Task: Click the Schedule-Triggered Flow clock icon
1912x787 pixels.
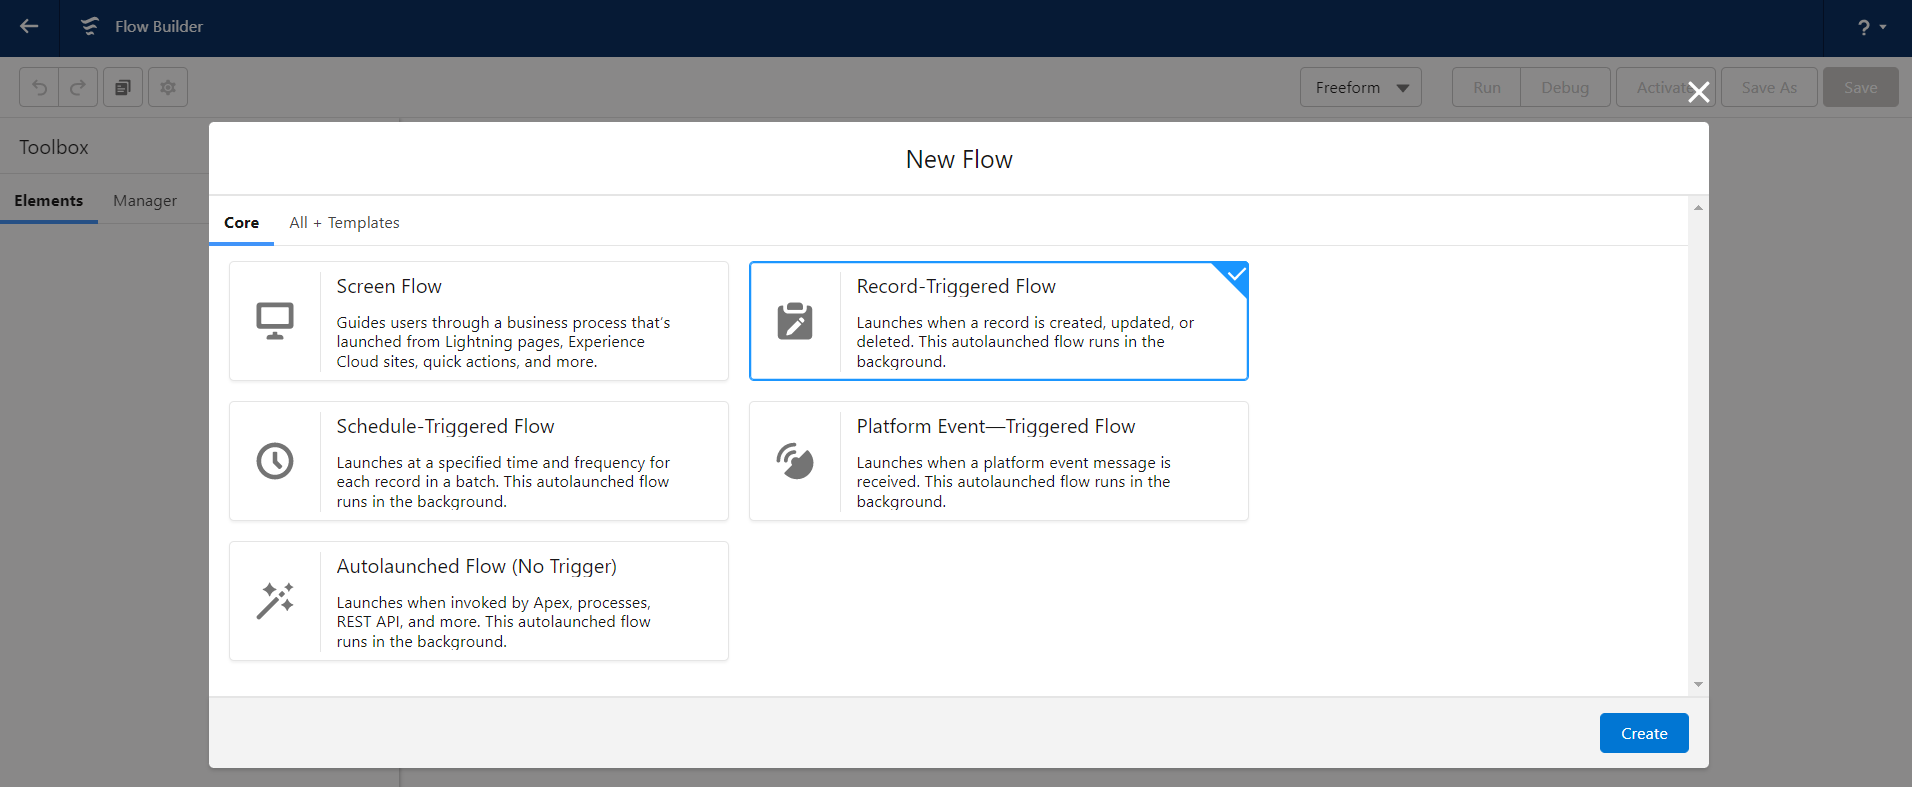Action: click(x=275, y=461)
